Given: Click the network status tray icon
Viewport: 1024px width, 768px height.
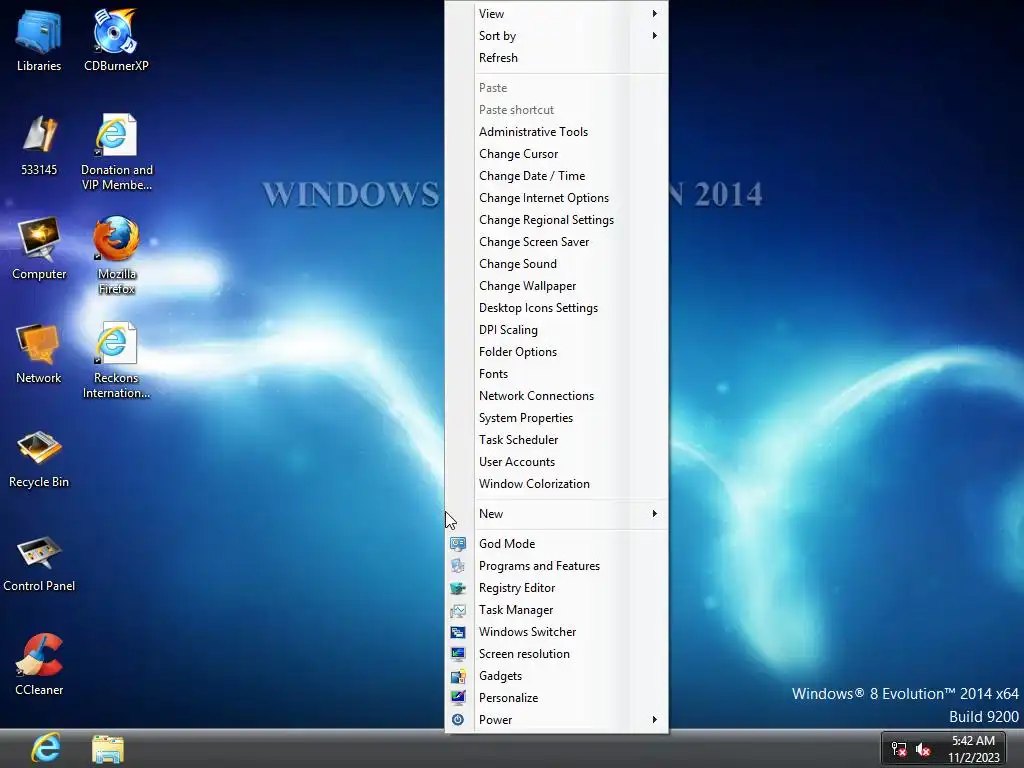Looking at the screenshot, I should pyautogui.click(x=899, y=749).
